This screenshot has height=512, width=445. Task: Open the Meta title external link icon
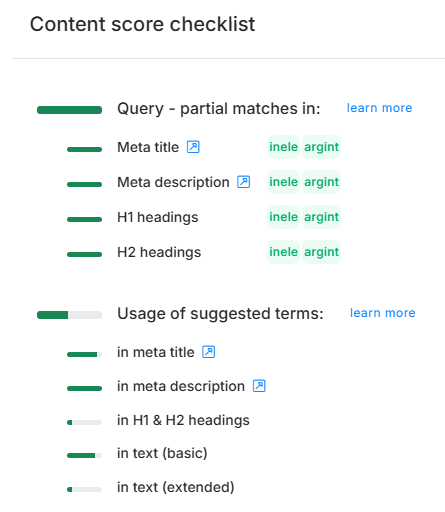click(x=193, y=147)
